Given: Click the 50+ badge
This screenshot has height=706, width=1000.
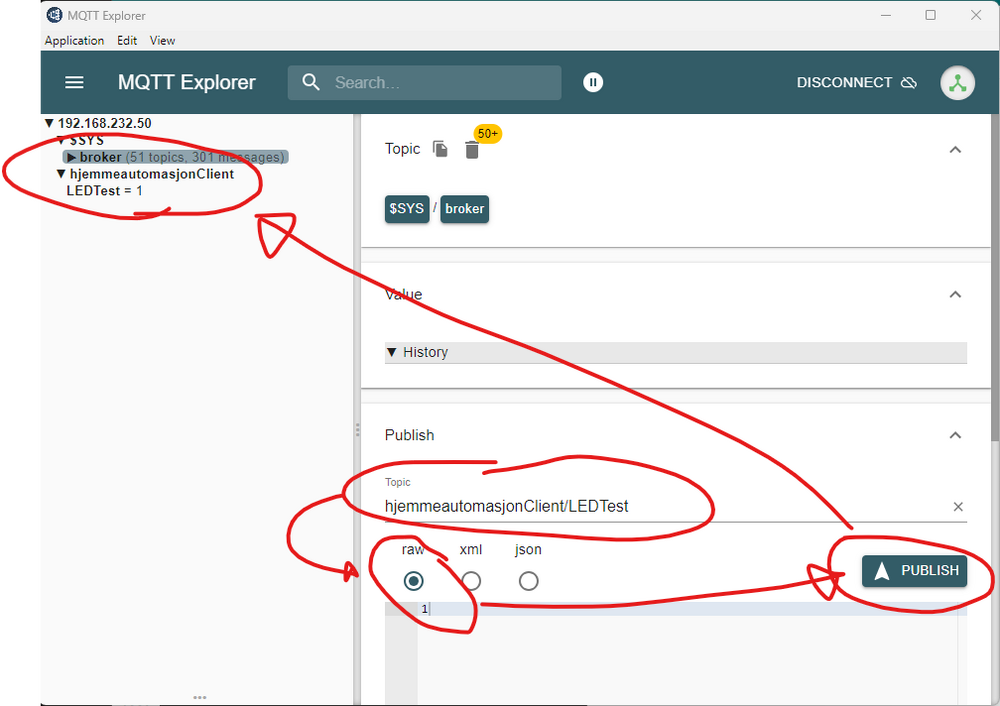Looking at the screenshot, I should click(488, 133).
